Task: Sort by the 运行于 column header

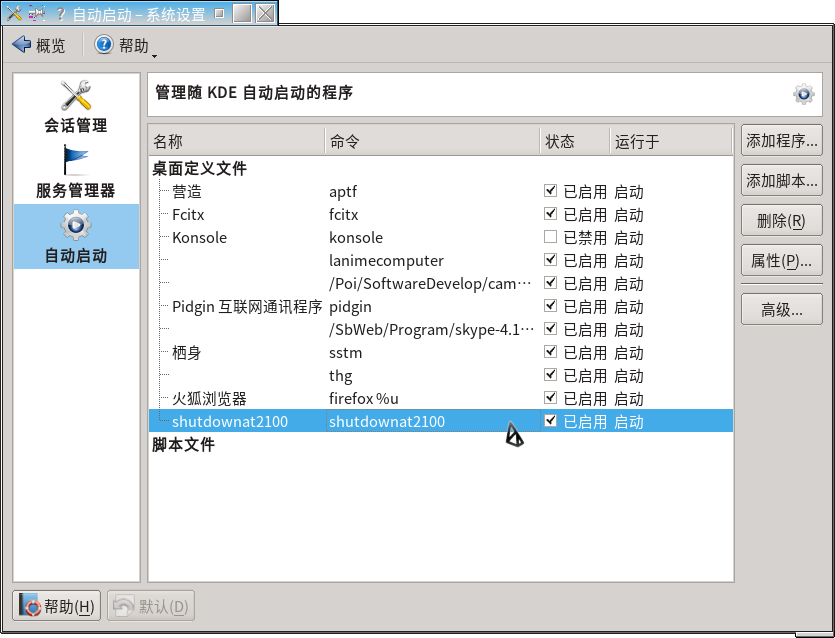Action: 671,141
